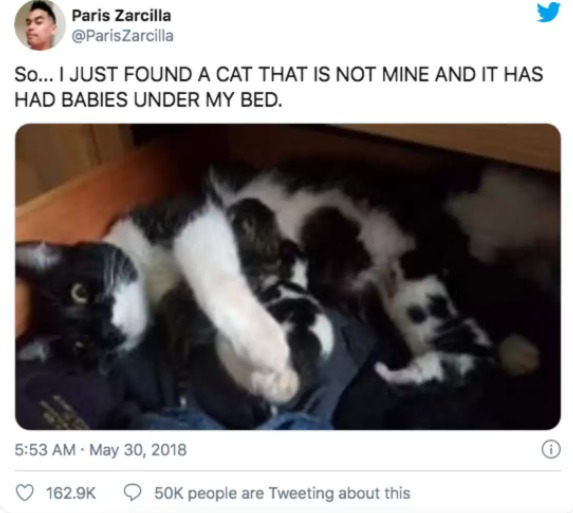573x513 pixels.
Task: Open Paris Zarcilla's profile picture
Action: 40,25
